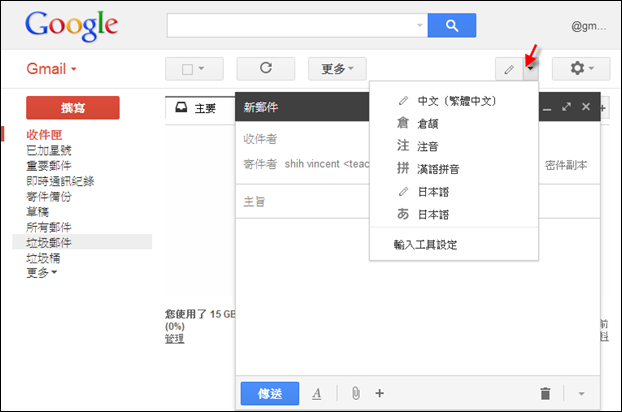Open the Gmail switcher dropdown

coord(51,69)
